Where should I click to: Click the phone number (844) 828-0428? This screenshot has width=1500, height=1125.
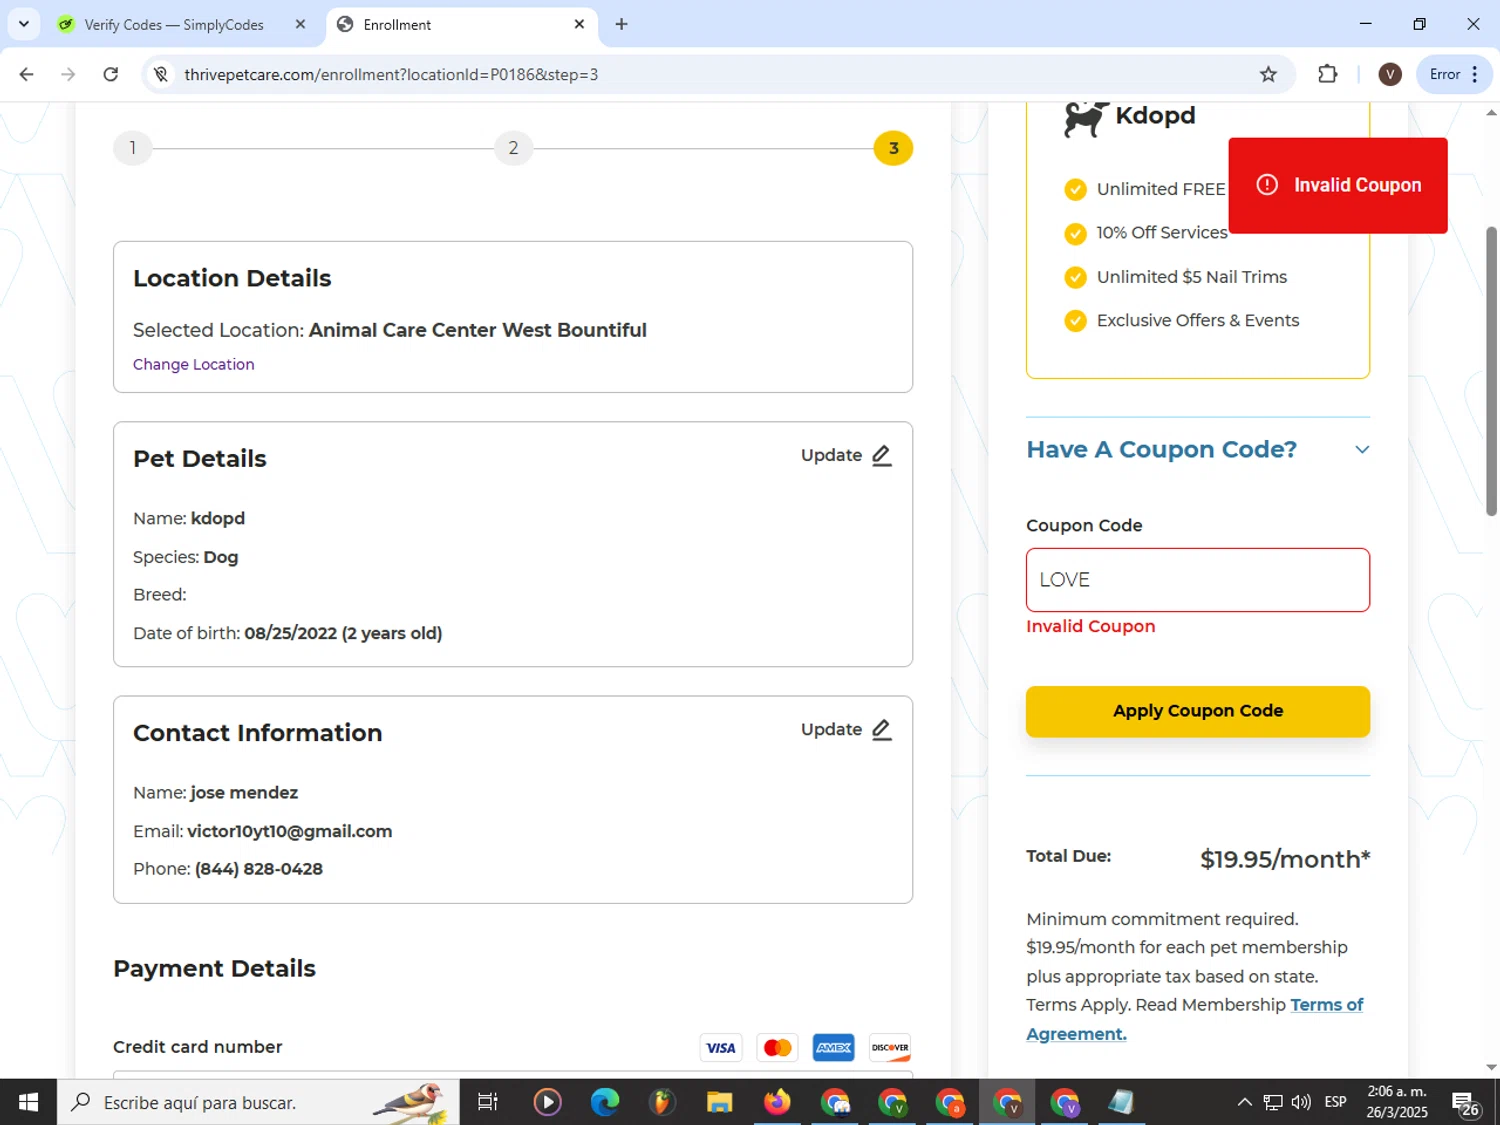pos(259,869)
